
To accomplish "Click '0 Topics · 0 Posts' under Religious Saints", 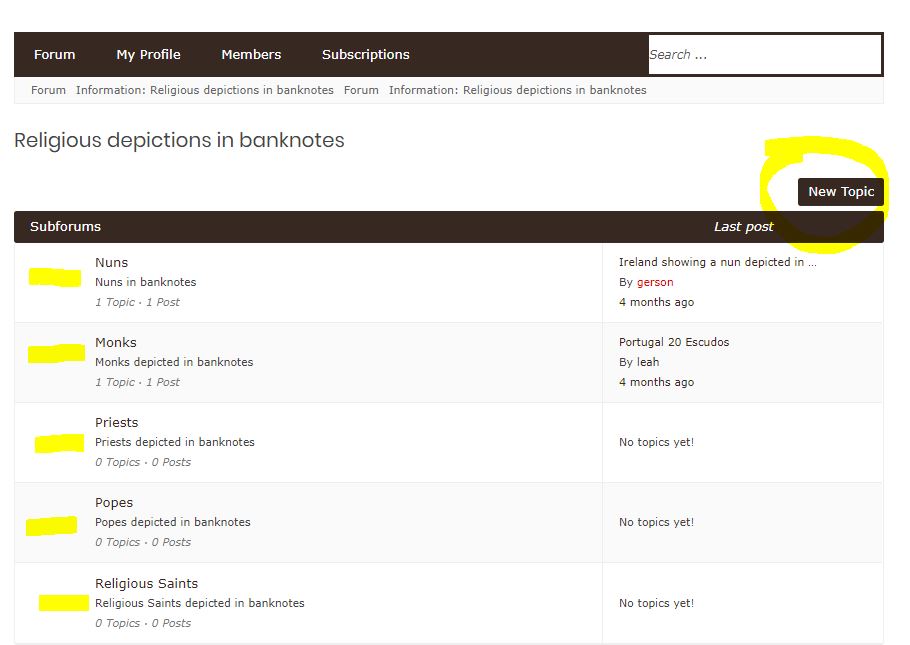I will [143, 624].
